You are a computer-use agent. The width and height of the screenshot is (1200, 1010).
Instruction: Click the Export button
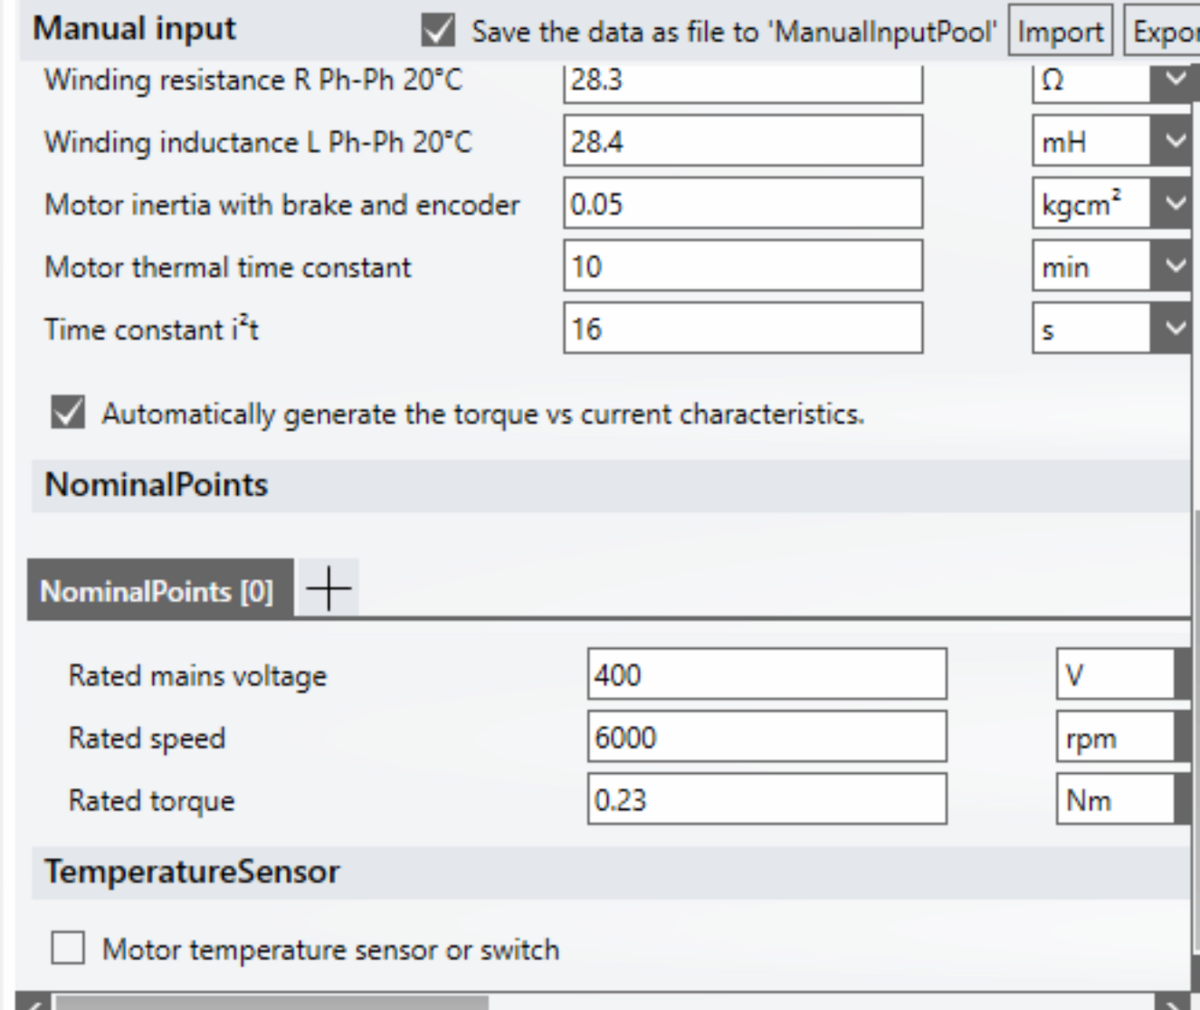(x=1163, y=32)
